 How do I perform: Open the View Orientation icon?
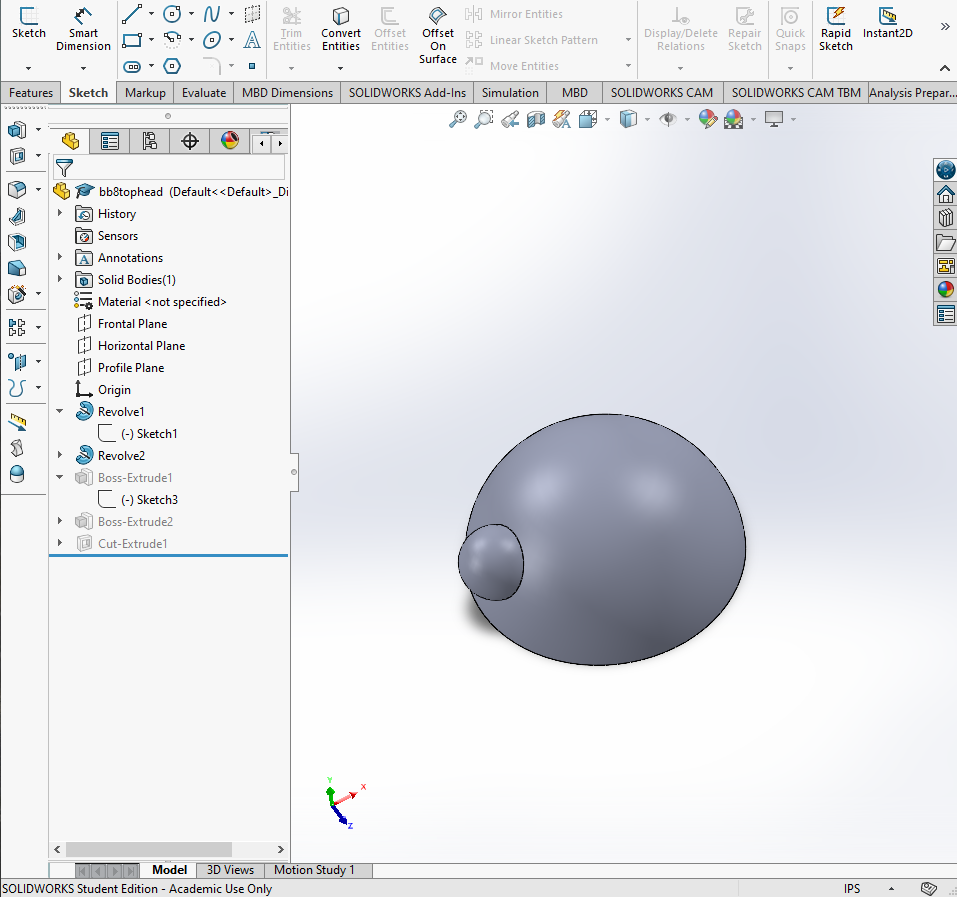(588, 119)
